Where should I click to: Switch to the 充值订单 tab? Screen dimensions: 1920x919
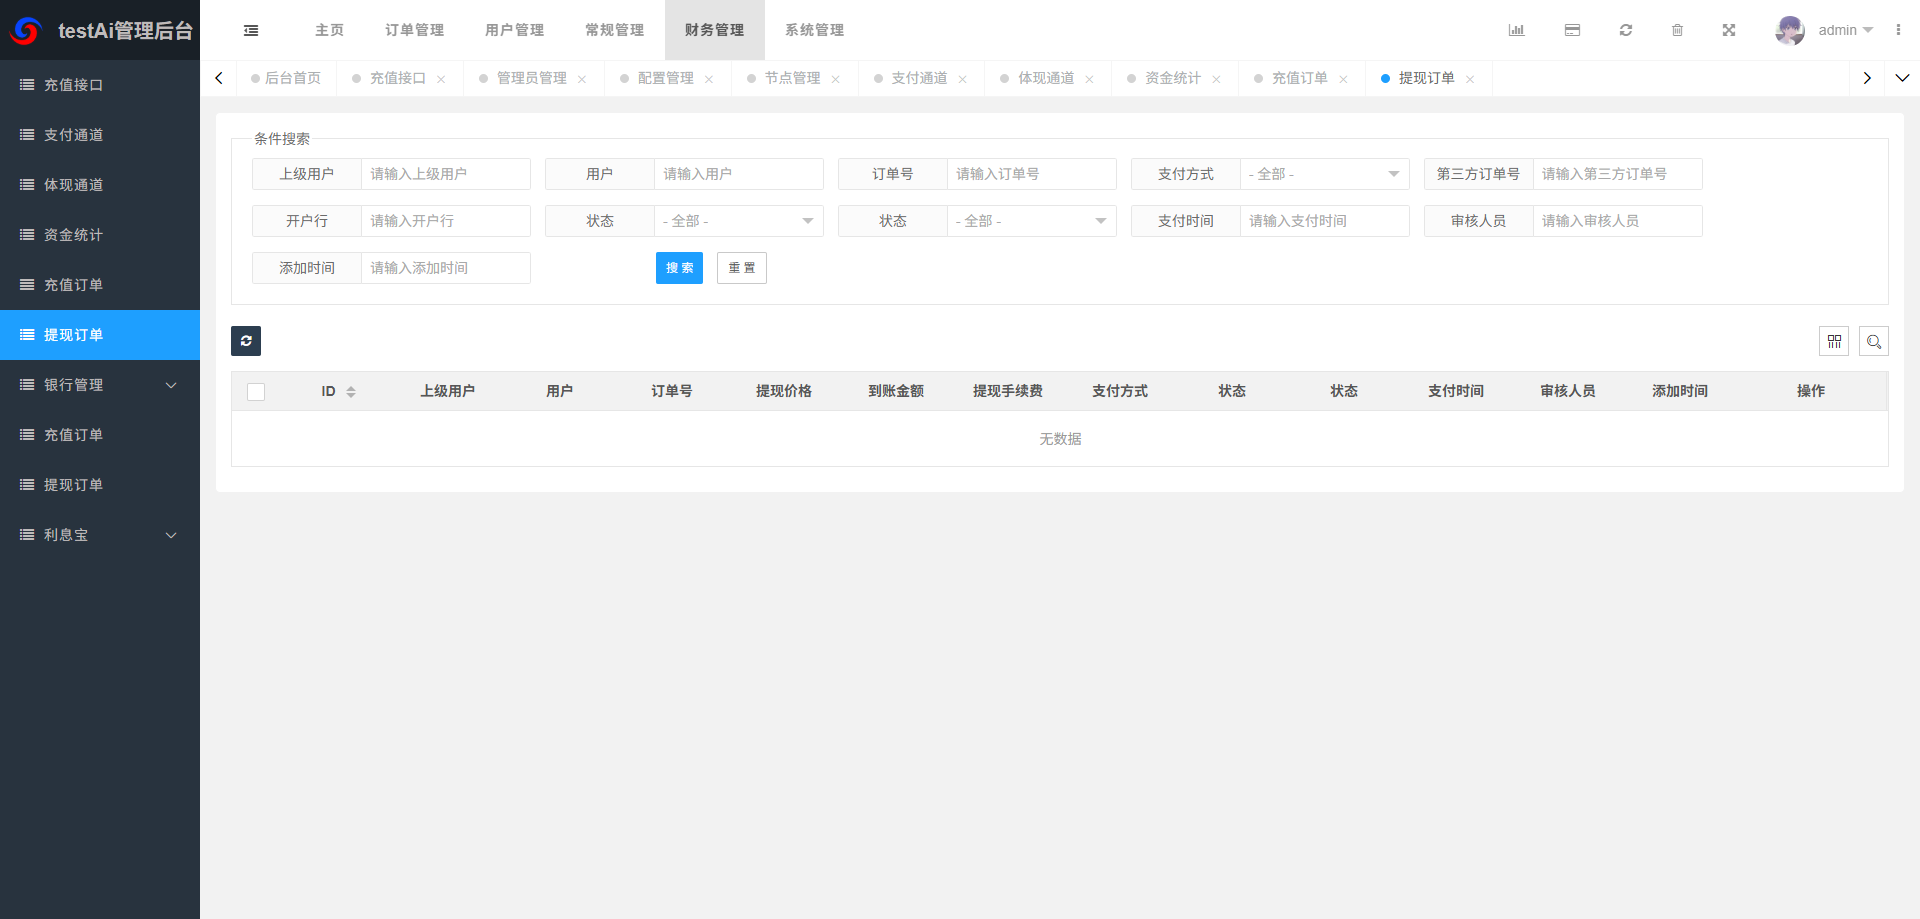coord(1300,77)
